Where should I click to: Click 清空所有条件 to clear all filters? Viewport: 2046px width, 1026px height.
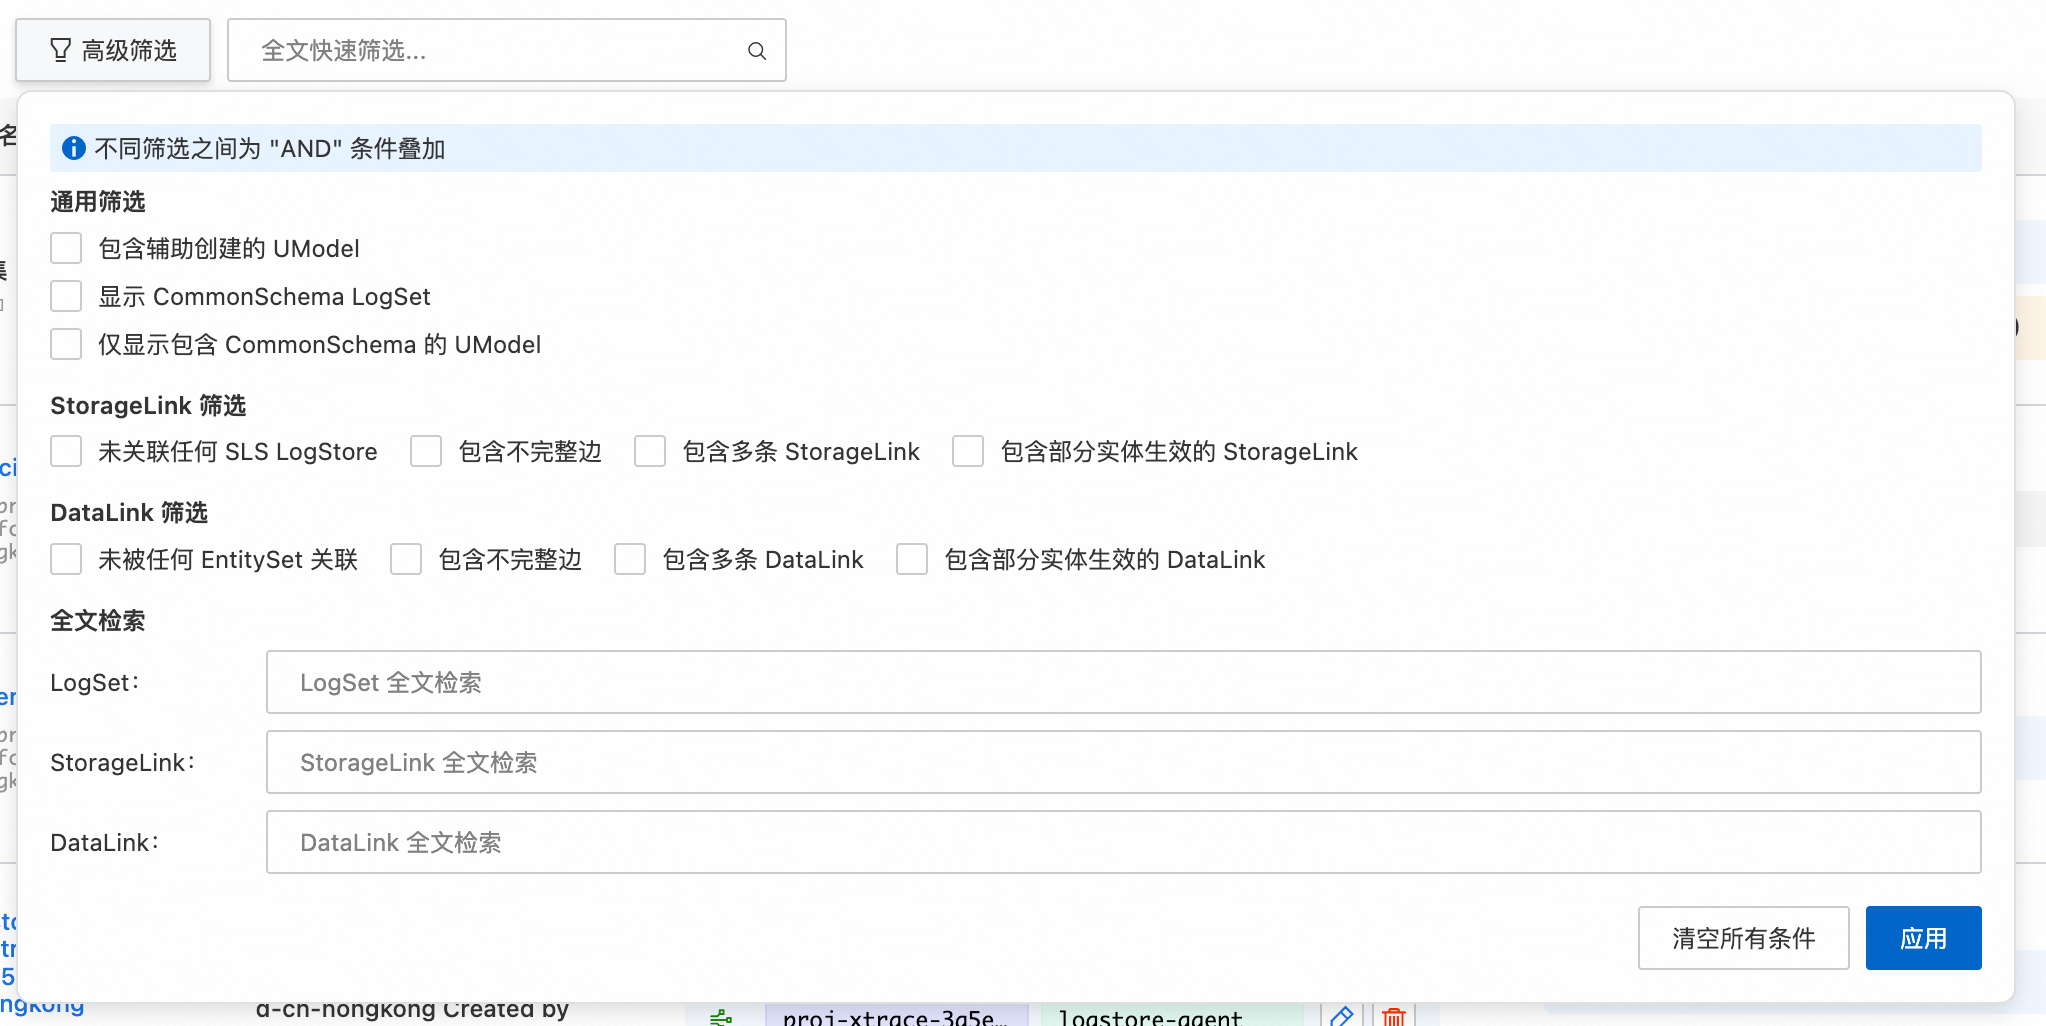tap(1744, 938)
